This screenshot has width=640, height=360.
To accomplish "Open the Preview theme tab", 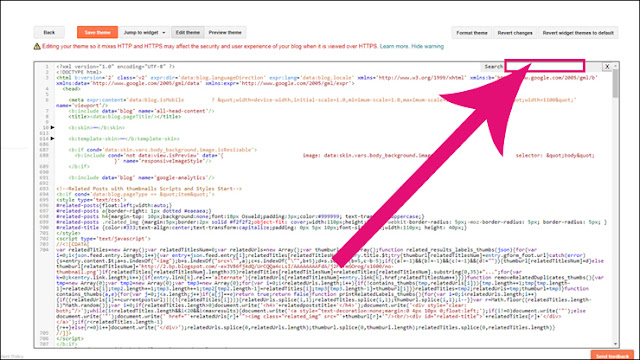I will click(x=225, y=32).
